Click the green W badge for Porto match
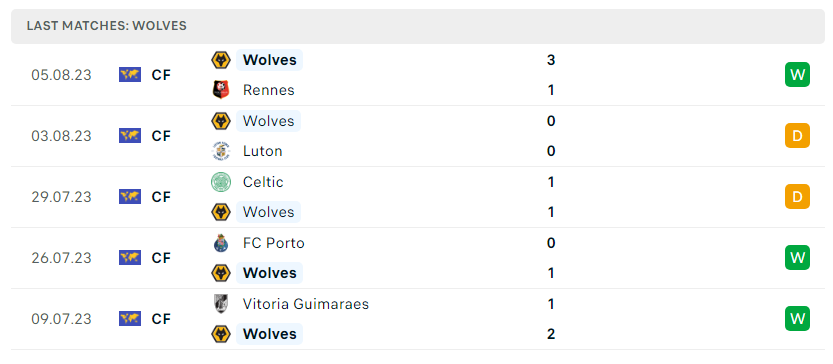 point(797,258)
